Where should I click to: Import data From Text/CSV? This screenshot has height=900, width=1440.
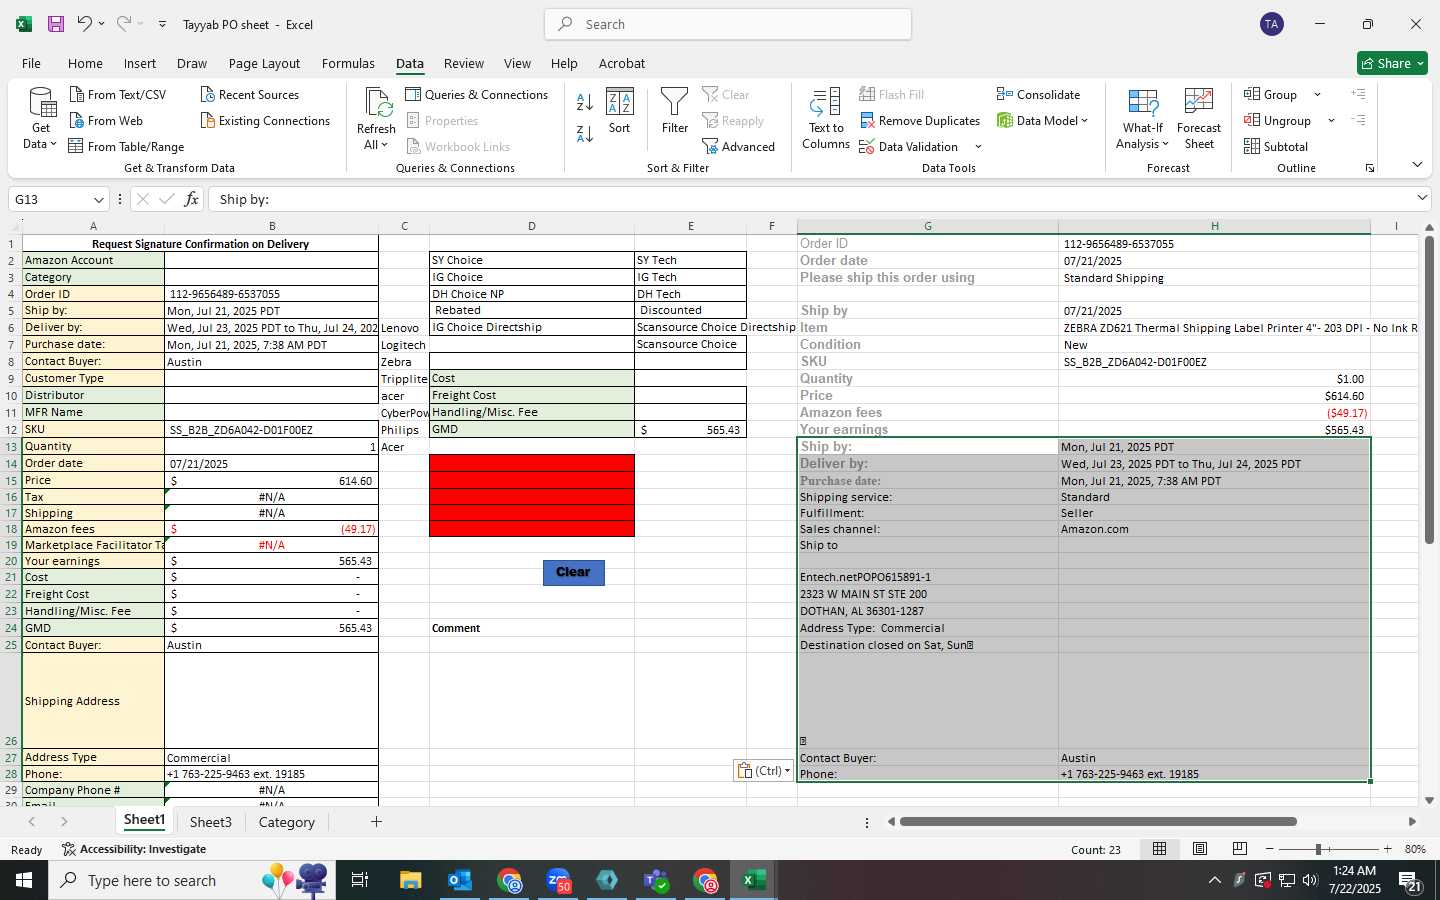tap(118, 94)
